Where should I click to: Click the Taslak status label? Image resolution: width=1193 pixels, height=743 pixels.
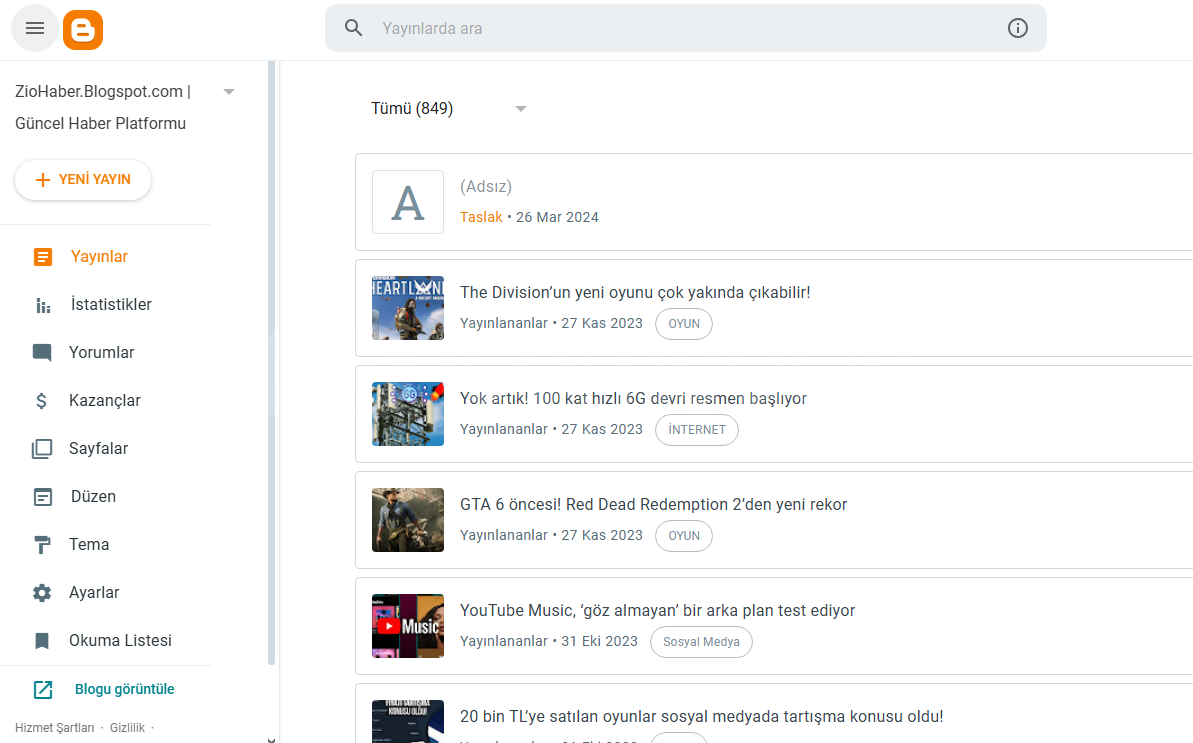(x=481, y=218)
